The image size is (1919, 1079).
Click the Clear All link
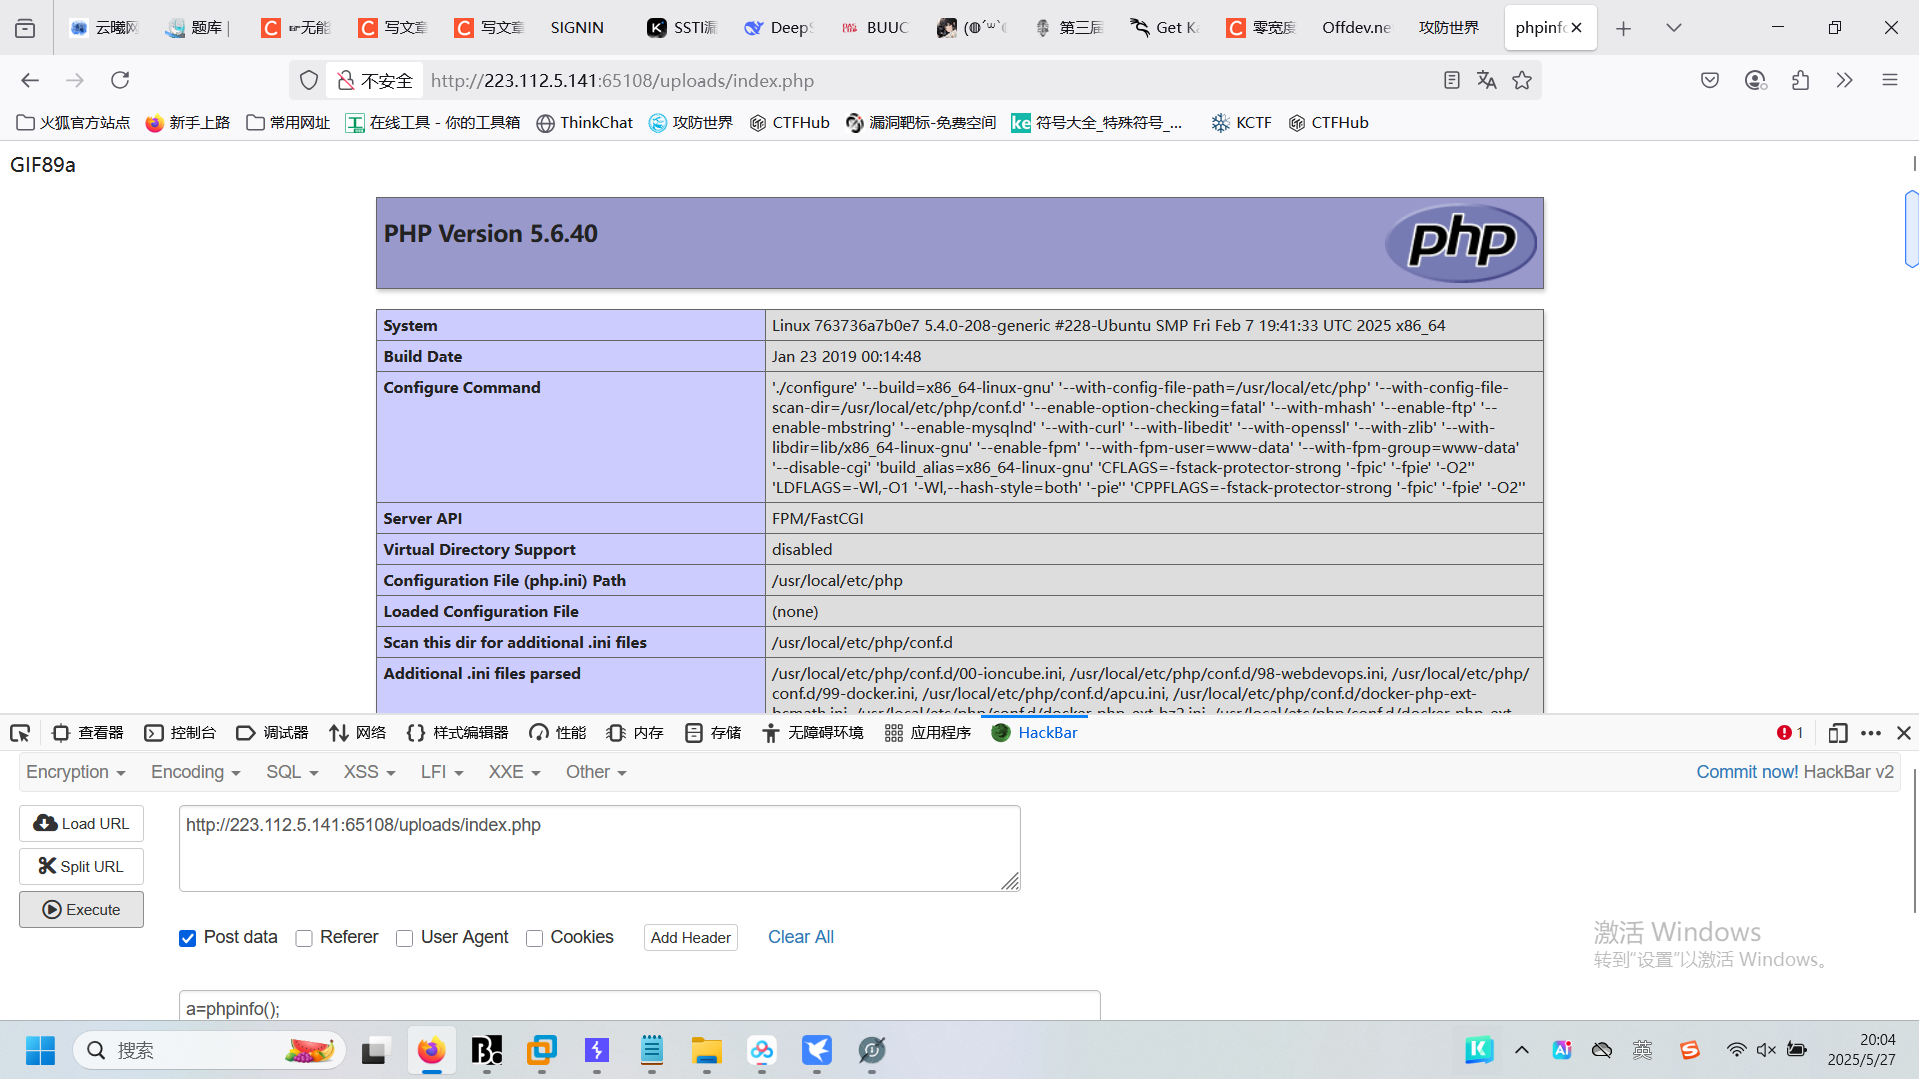(x=801, y=938)
